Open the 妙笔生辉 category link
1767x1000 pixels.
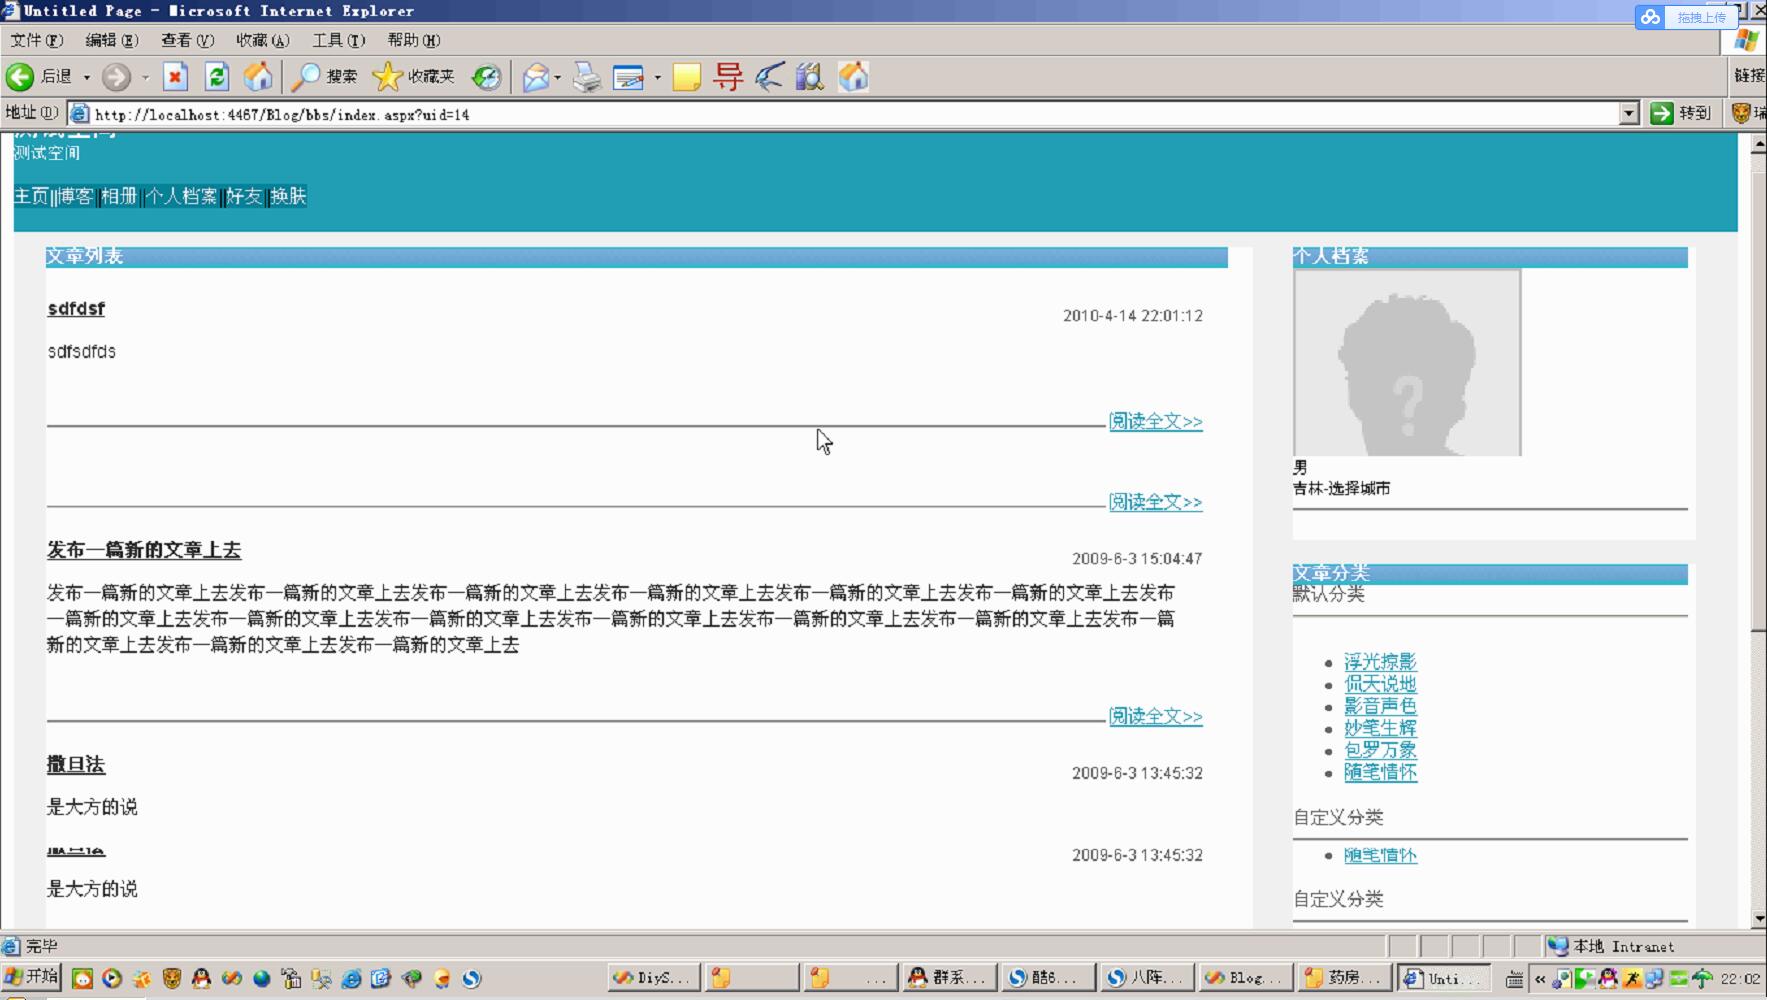pyautogui.click(x=1380, y=728)
